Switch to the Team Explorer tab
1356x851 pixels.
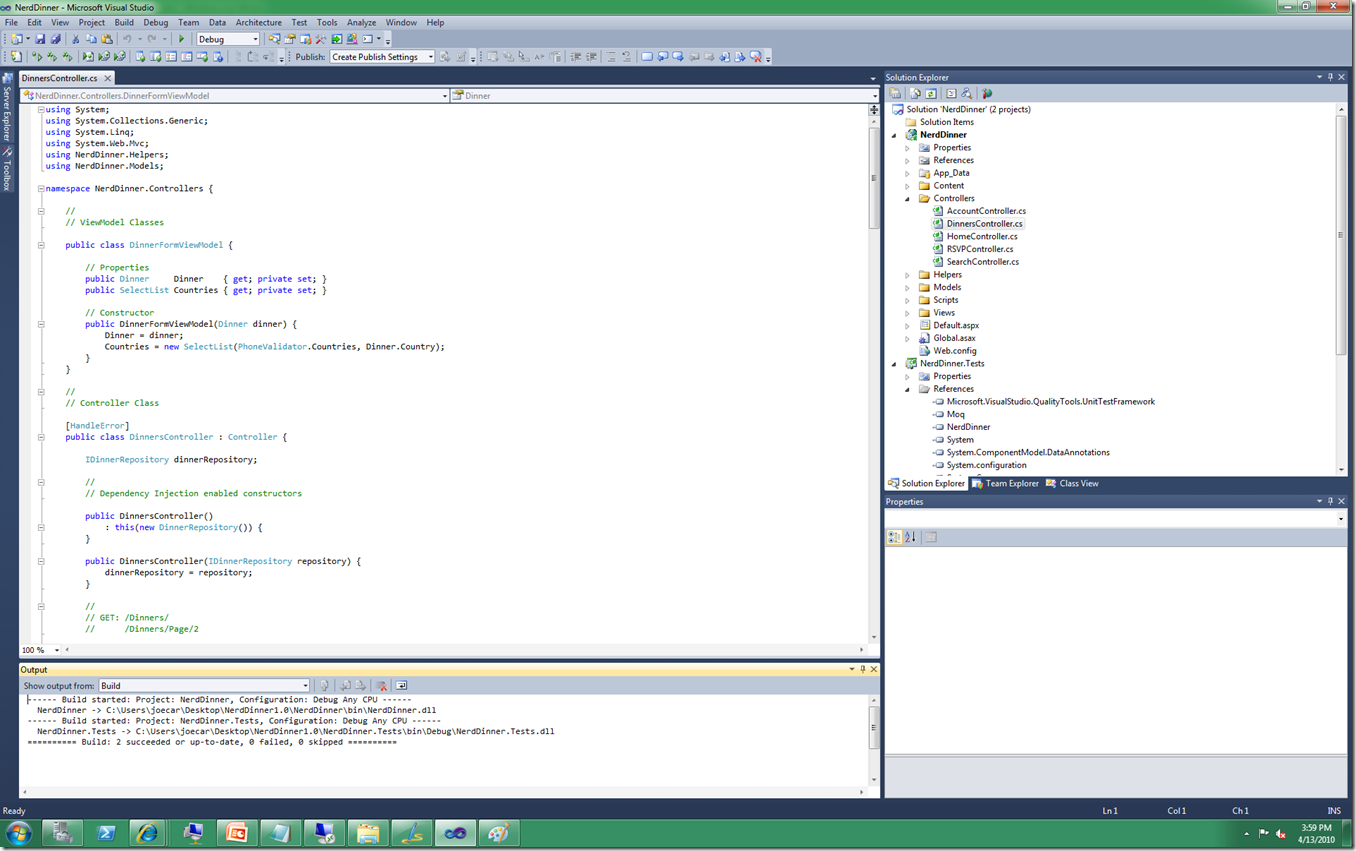pos(1005,483)
